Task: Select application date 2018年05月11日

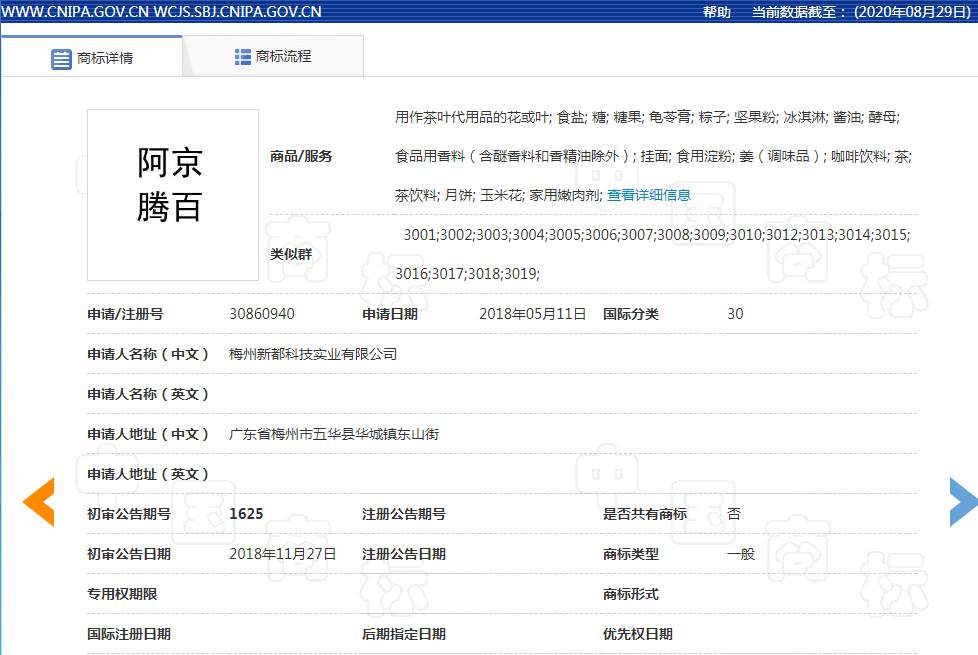Action: 533,314
